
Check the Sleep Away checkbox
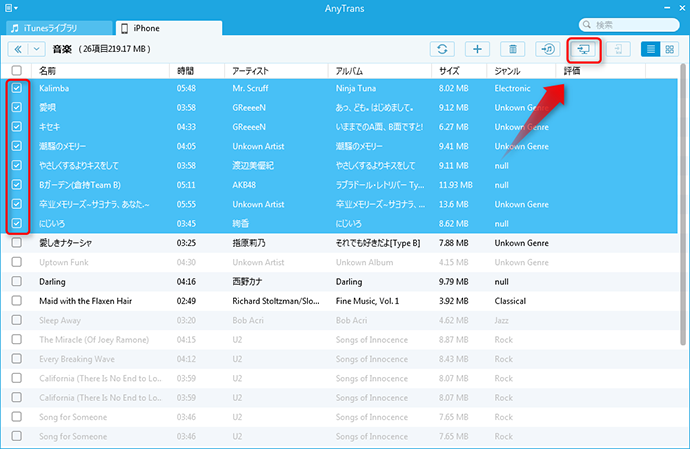(16, 320)
